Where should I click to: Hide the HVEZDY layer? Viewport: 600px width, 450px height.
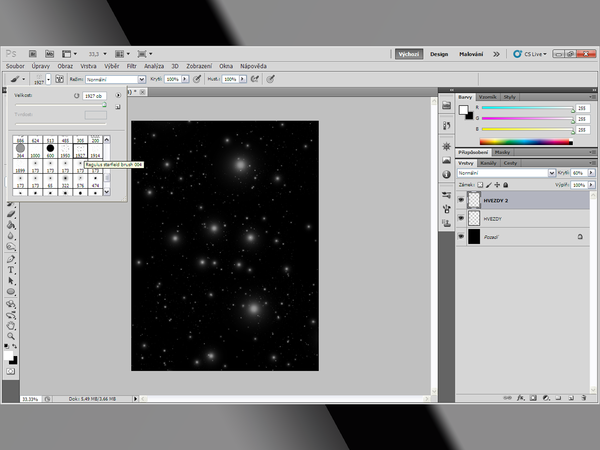[x=461, y=218]
